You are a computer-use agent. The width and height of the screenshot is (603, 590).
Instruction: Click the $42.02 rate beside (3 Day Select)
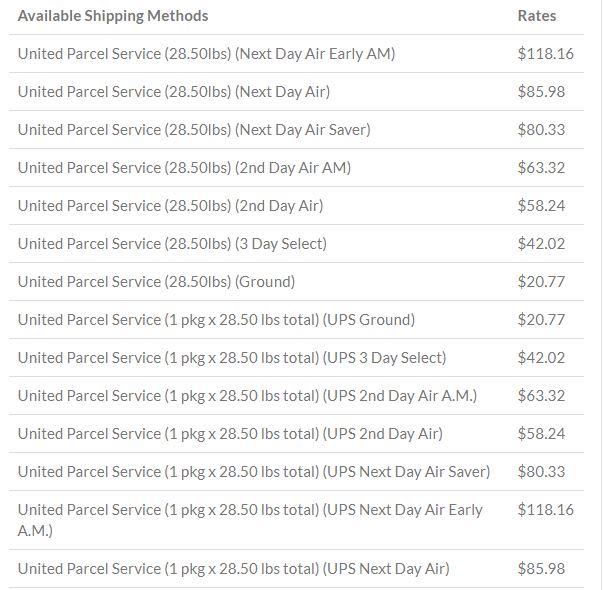click(x=541, y=244)
